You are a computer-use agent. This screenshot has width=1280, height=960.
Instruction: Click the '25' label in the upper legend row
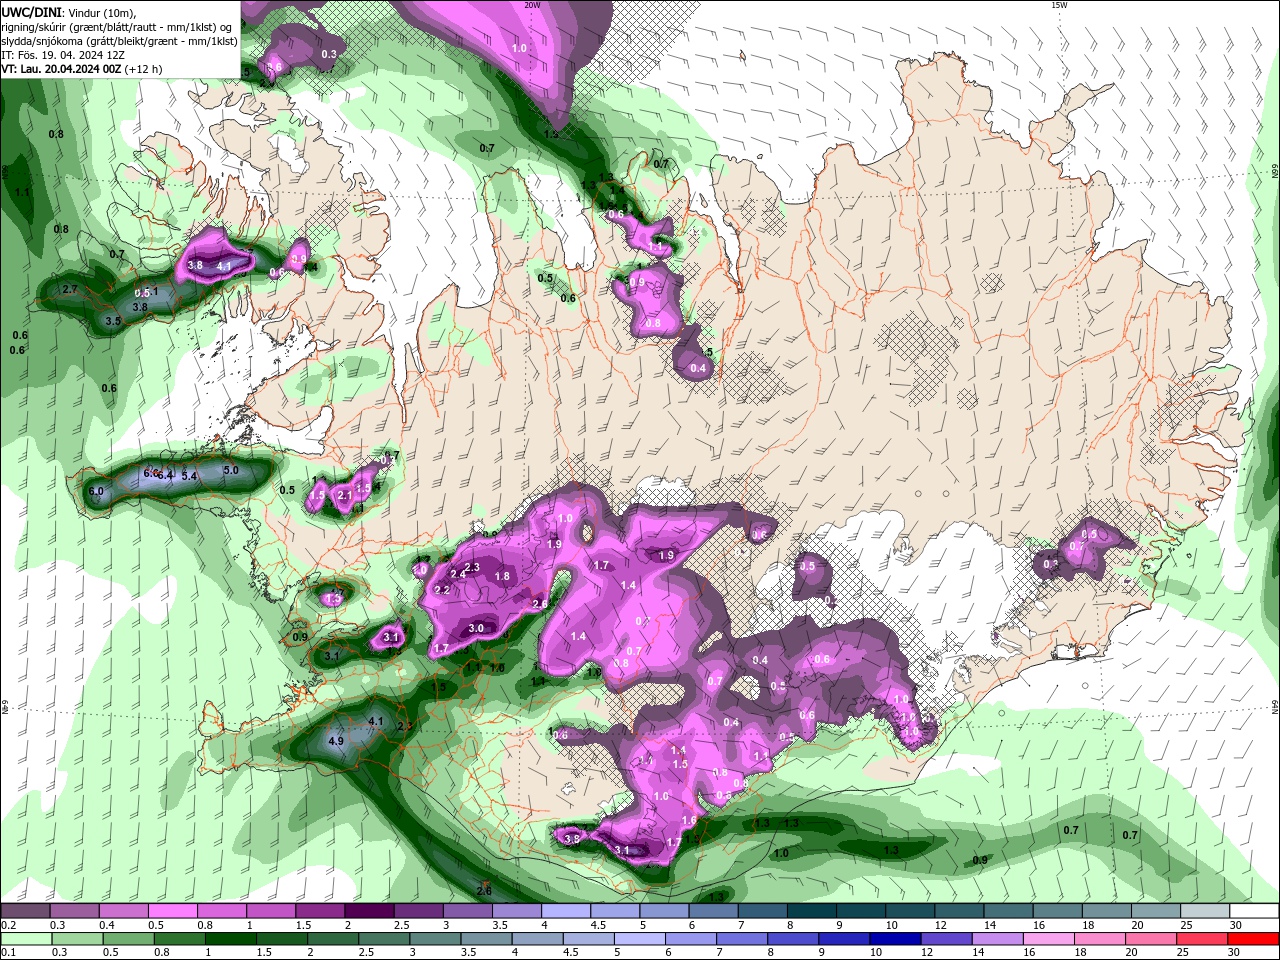1186,925
